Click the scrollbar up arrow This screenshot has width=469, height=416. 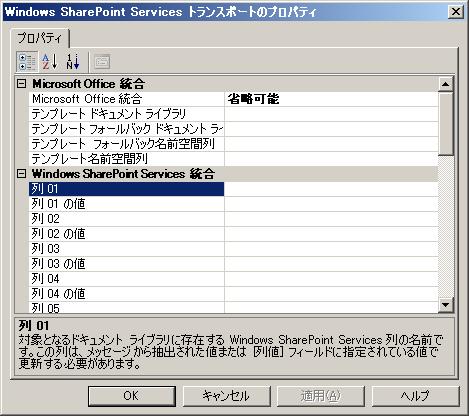(446, 84)
